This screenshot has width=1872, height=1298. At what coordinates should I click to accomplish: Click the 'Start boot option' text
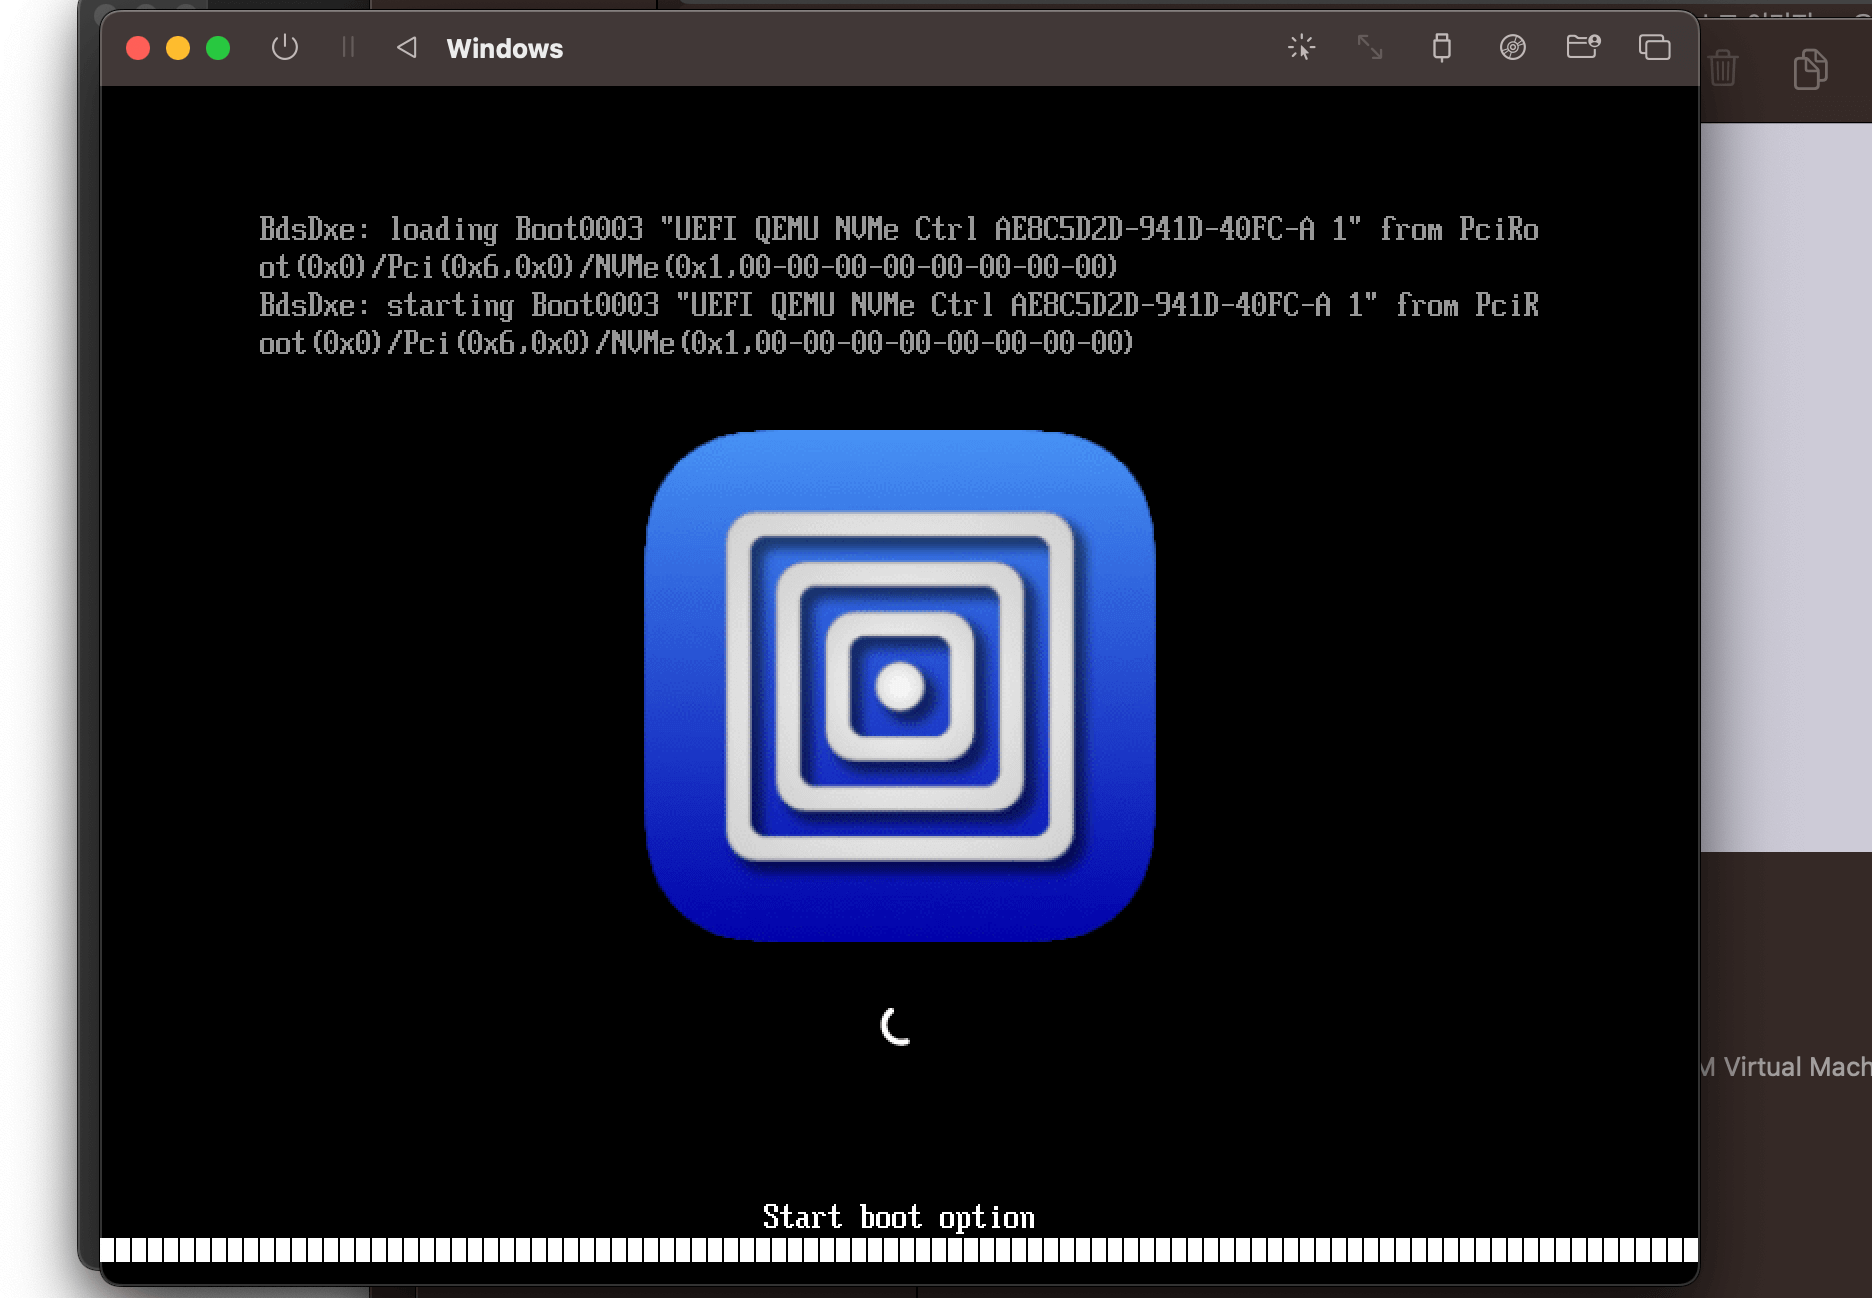click(898, 1217)
